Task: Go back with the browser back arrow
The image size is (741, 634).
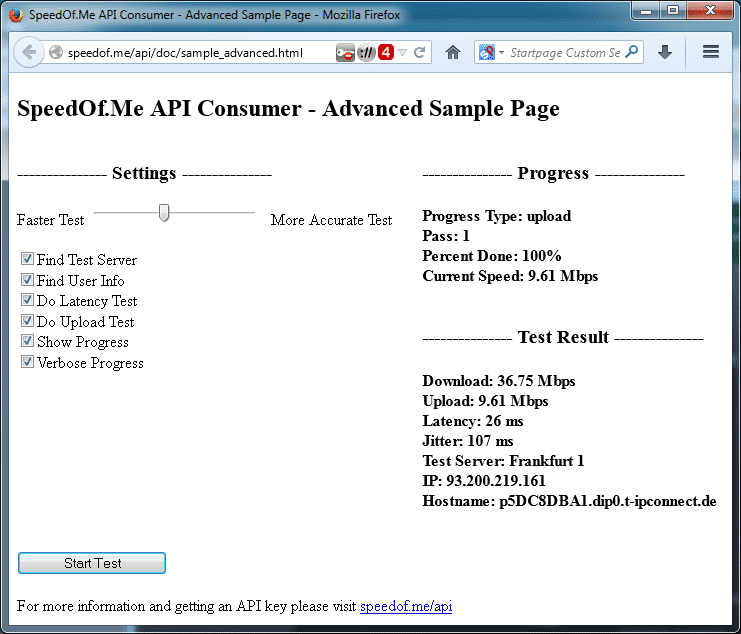Action: [x=29, y=52]
